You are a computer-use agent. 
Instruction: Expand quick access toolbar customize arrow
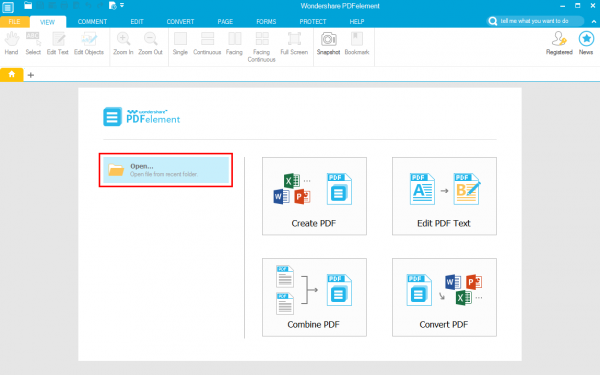coord(122,5)
